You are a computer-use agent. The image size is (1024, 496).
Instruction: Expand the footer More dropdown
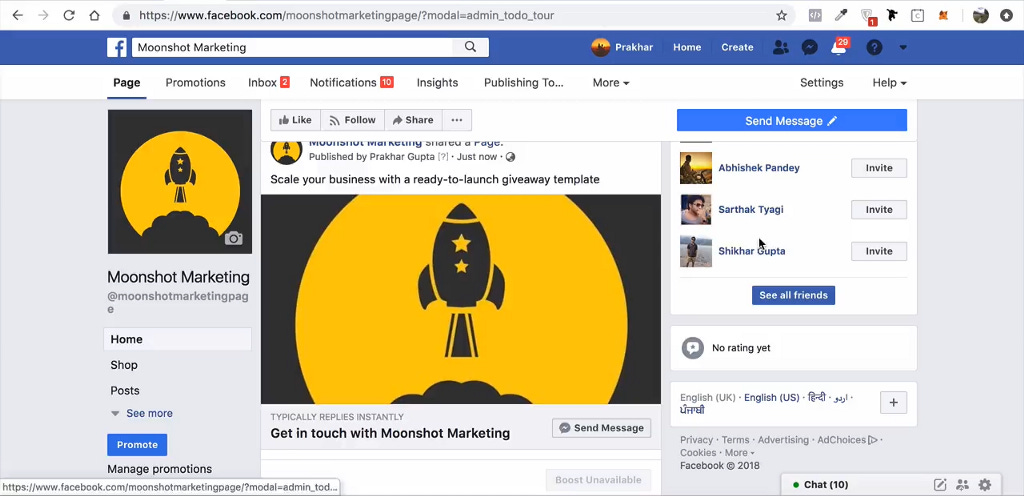pos(739,452)
